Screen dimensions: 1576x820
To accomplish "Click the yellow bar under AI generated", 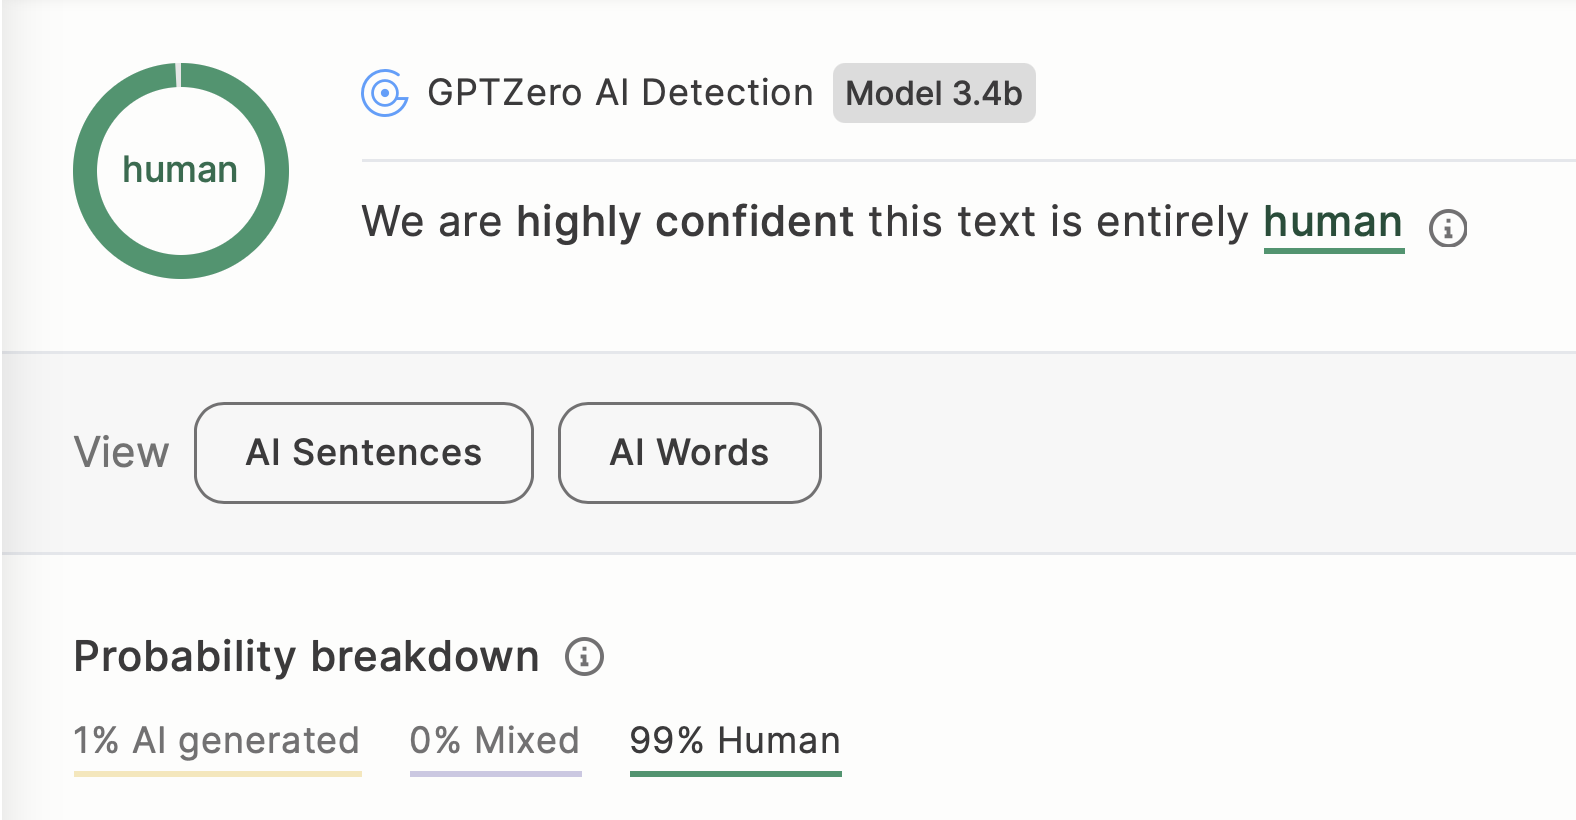I will [x=218, y=773].
